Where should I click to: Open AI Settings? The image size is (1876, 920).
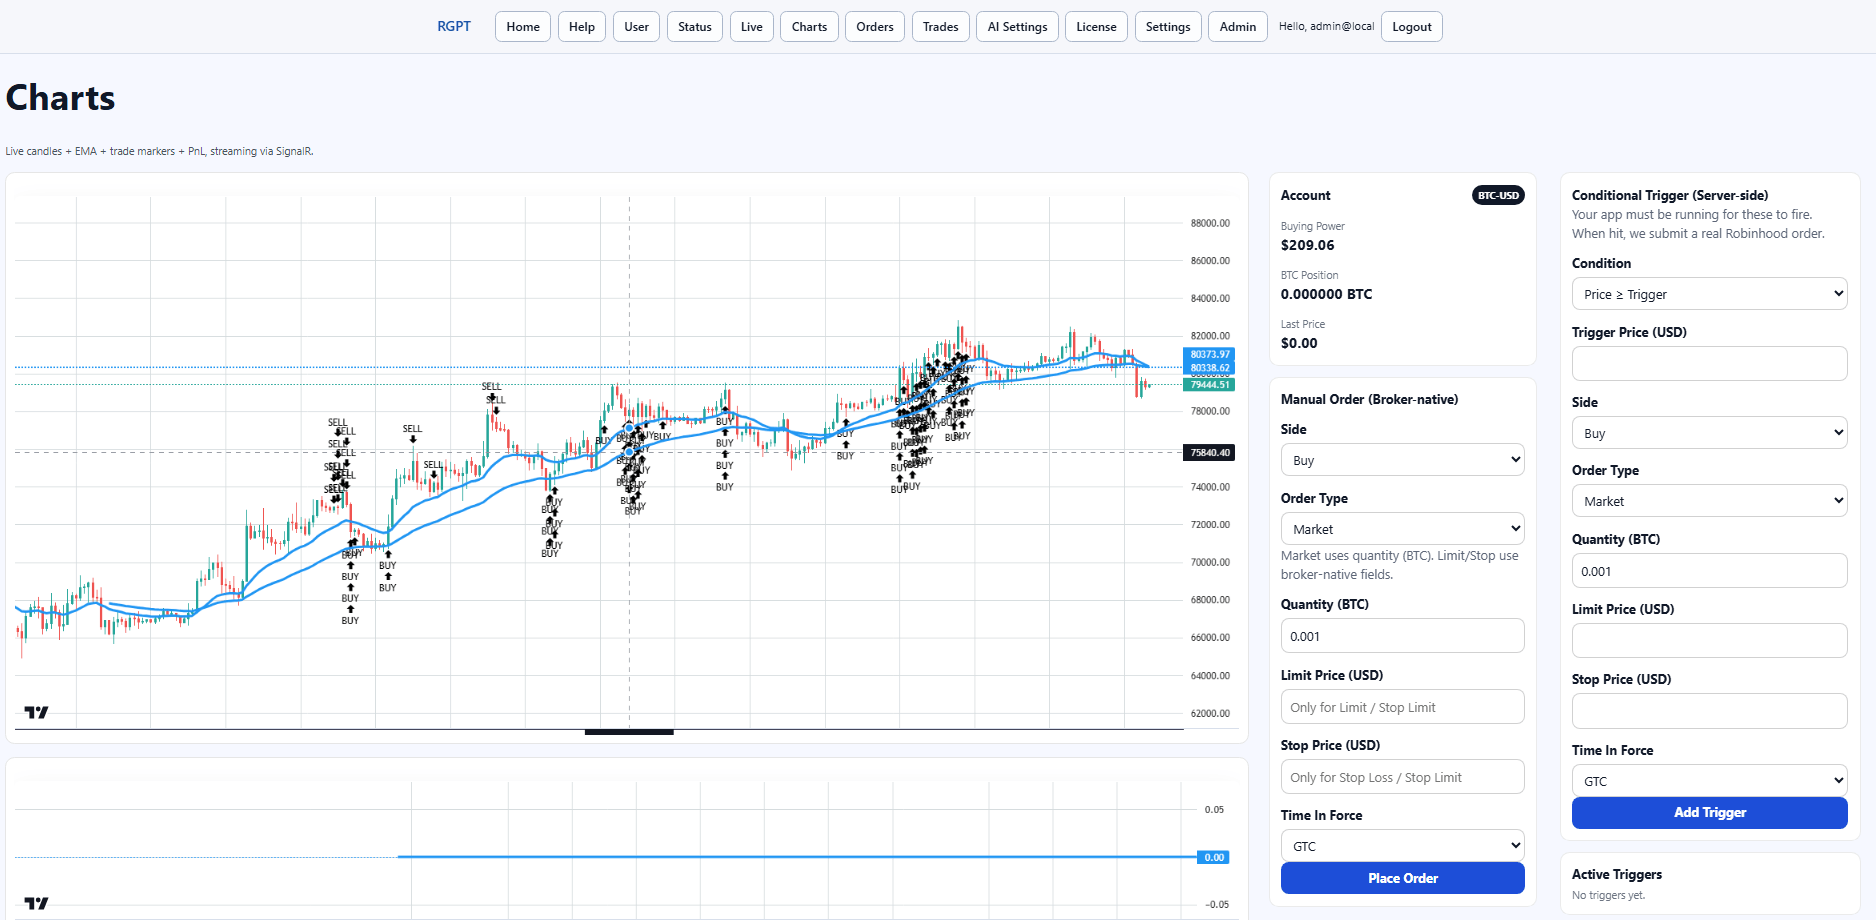[1017, 27]
